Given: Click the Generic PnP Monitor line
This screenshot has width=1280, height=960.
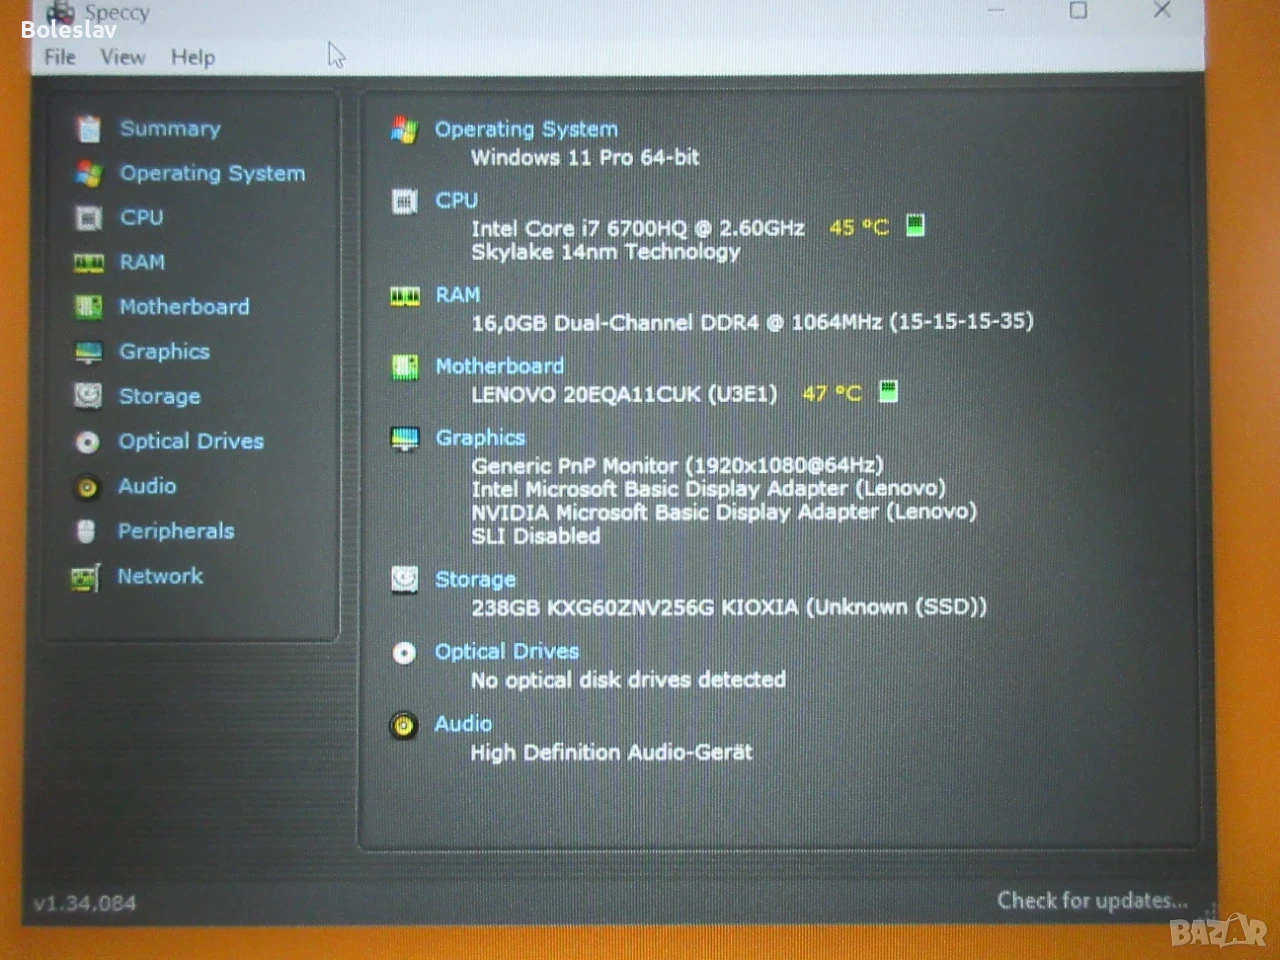Looking at the screenshot, I should pos(678,465).
